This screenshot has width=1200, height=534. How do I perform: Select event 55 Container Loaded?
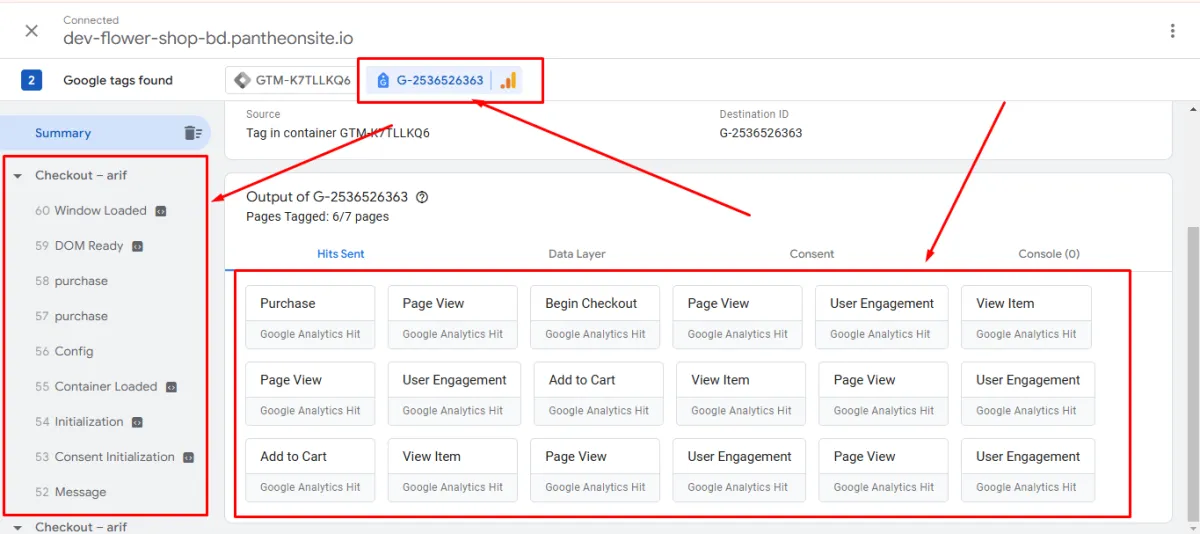(96, 386)
